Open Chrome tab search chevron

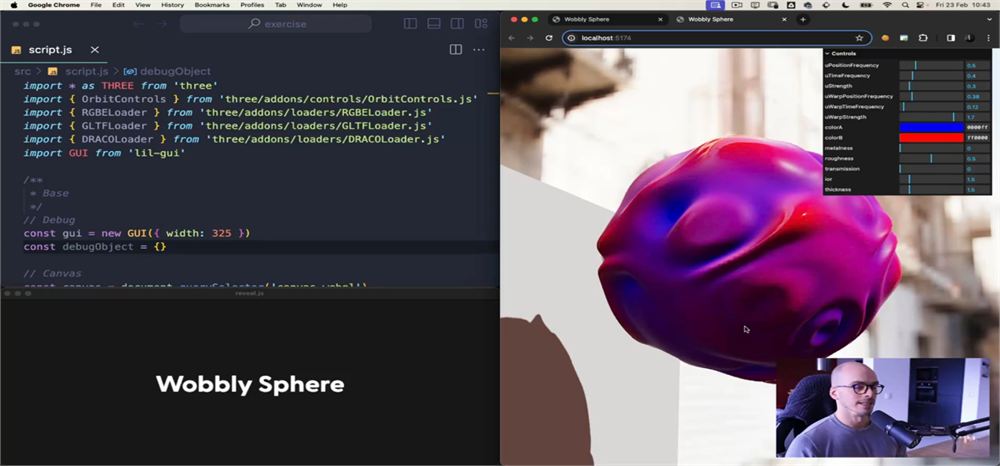coord(989,19)
